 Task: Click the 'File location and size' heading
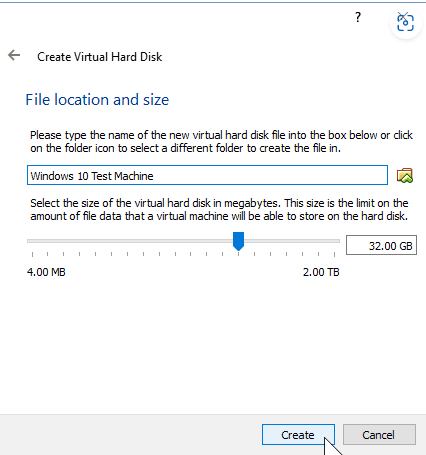[x=97, y=100]
